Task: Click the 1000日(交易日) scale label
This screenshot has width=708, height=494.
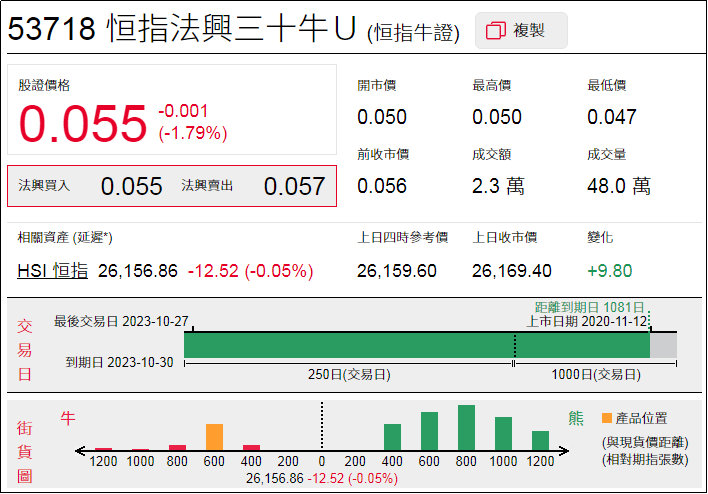Action: click(x=596, y=374)
